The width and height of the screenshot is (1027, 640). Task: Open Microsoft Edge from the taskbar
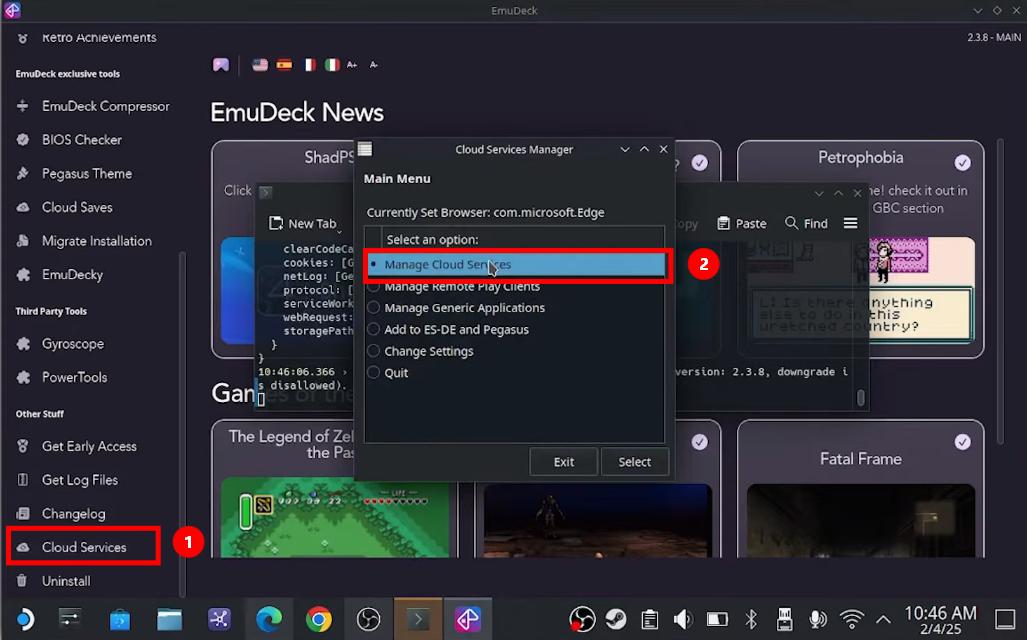click(x=269, y=619)
